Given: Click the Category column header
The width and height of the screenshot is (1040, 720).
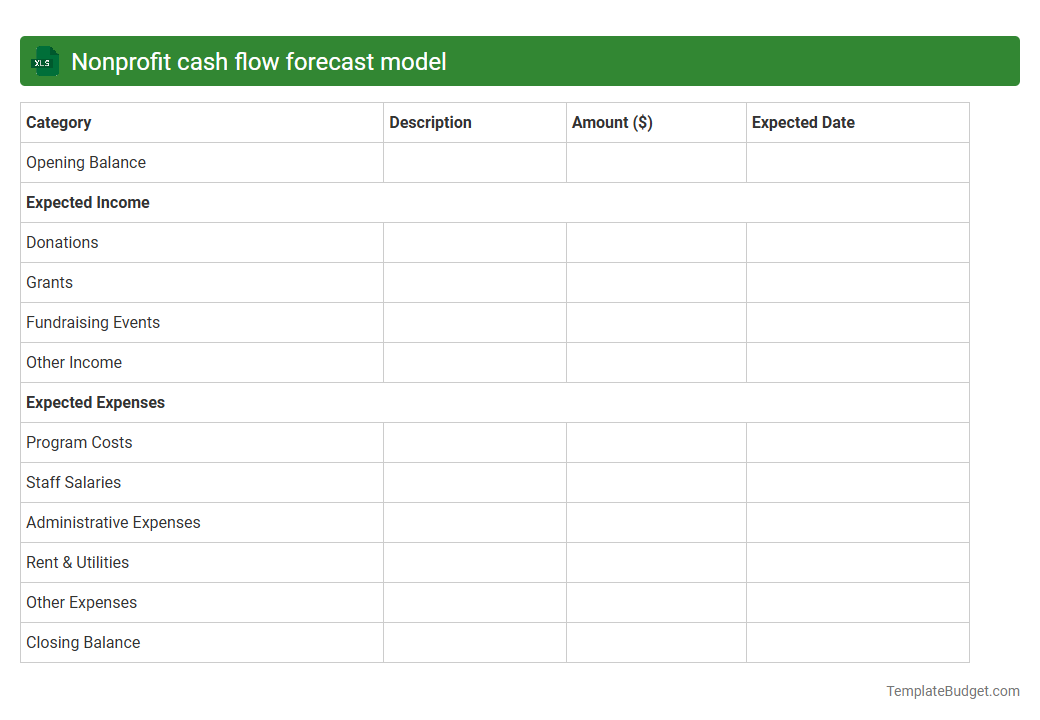Looking at the screenshot, I should 59,122.
